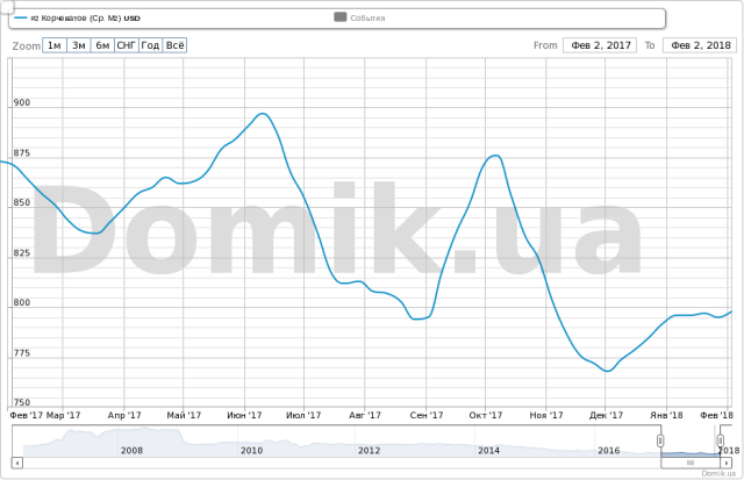Edit the To date field

[700, 46]
